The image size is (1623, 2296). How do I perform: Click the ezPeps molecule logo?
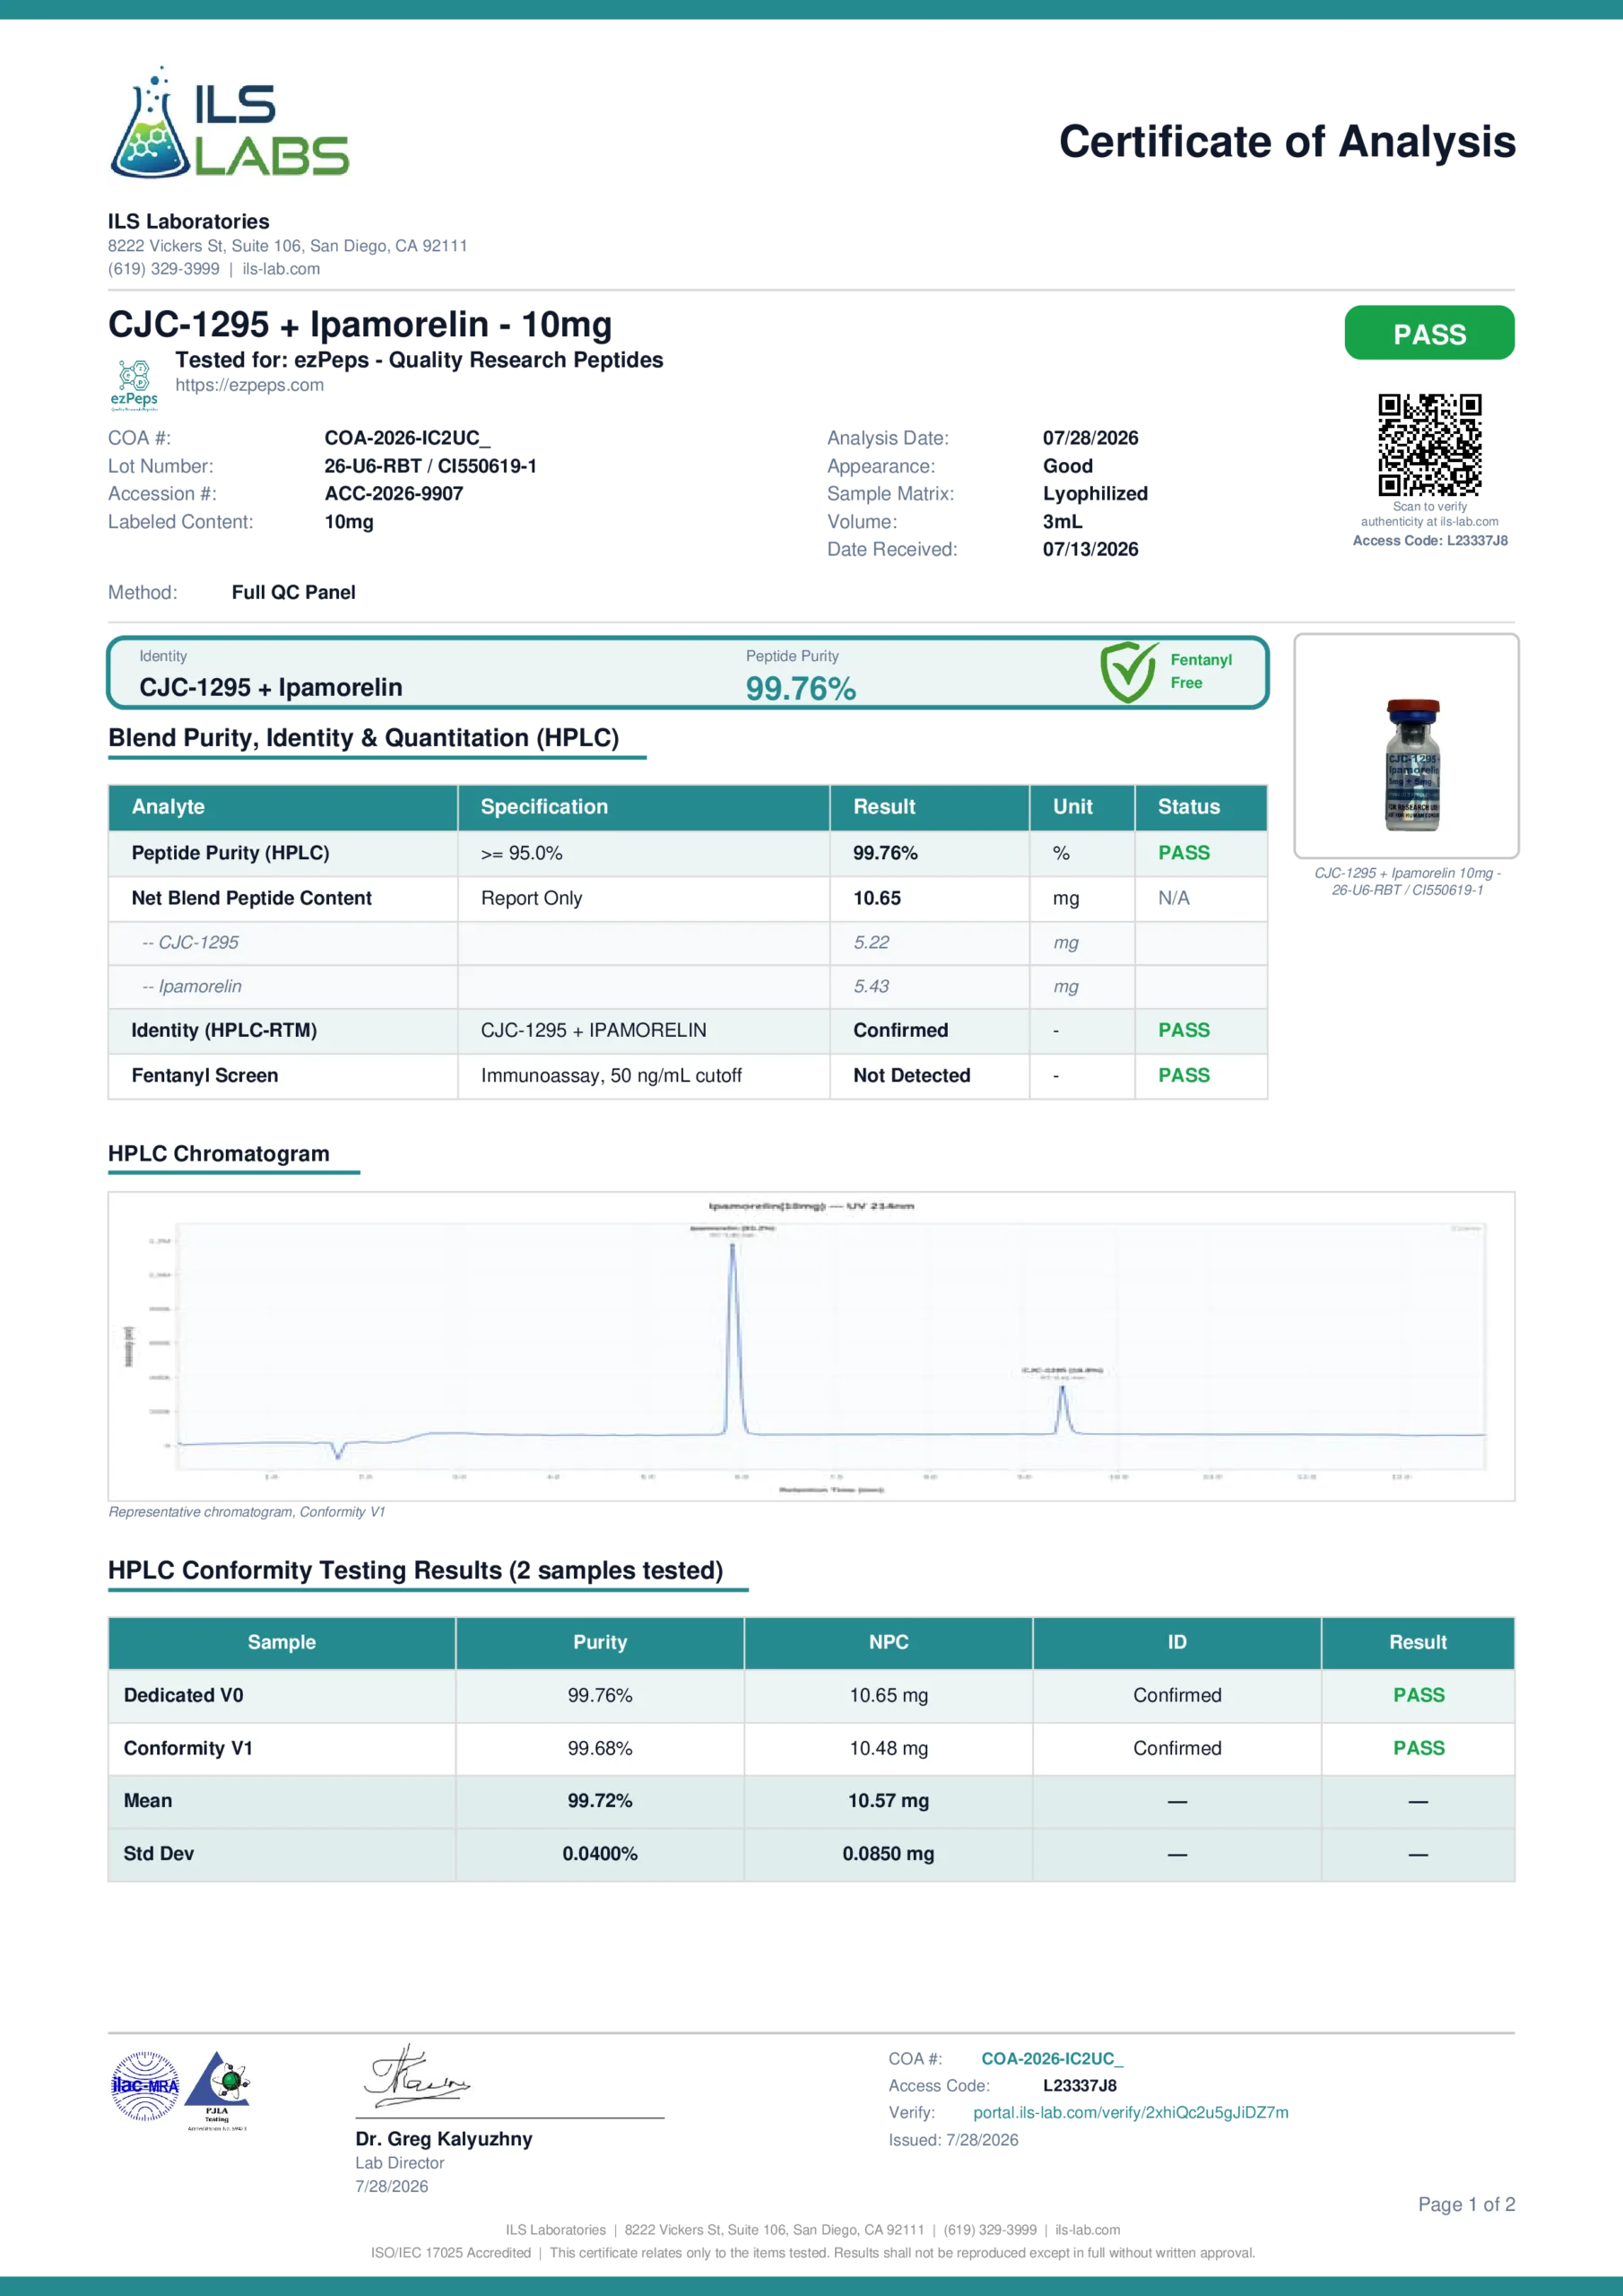pyautogui.click(x=134, y=386)
